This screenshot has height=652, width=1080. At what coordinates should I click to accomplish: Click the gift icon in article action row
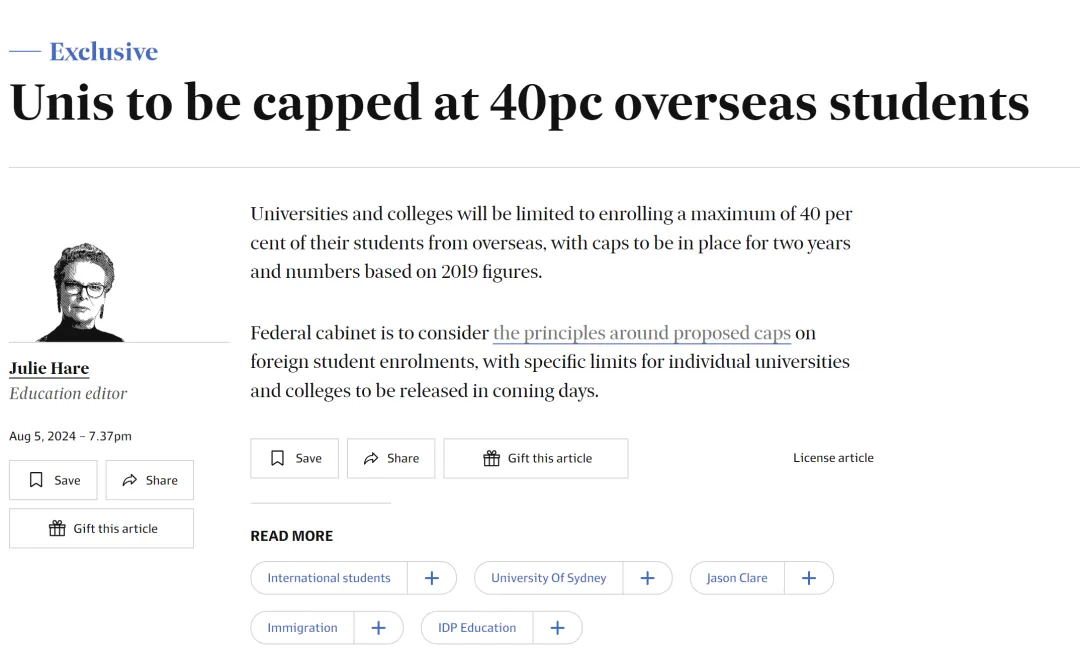click(491, 458)
